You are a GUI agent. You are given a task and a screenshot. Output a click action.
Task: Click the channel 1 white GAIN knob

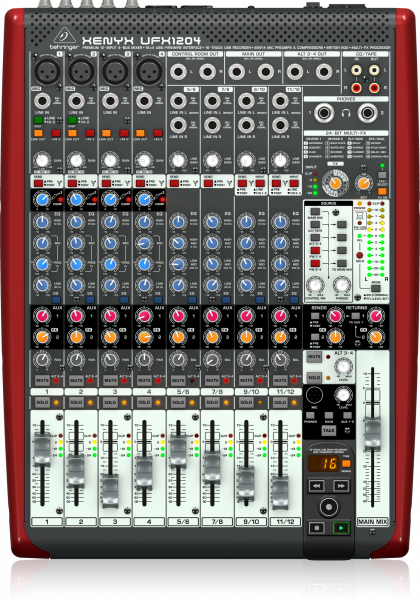click(42, 160)
